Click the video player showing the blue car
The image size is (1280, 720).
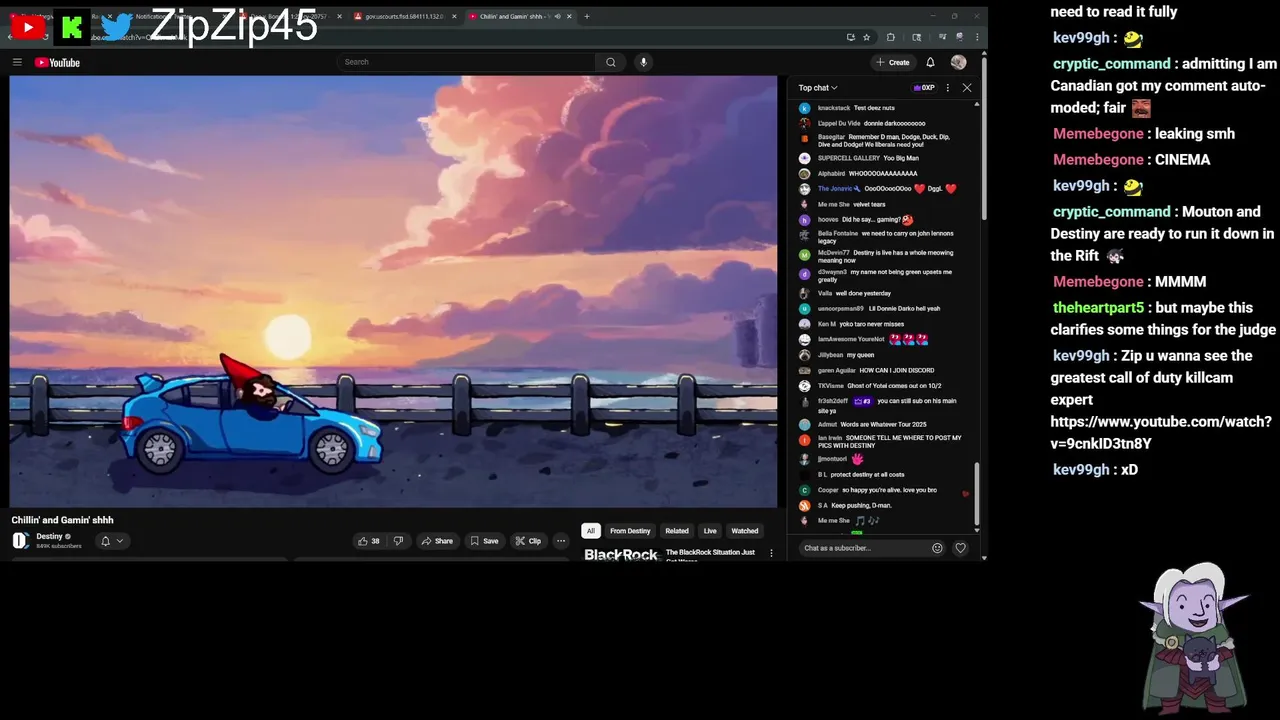393,292
